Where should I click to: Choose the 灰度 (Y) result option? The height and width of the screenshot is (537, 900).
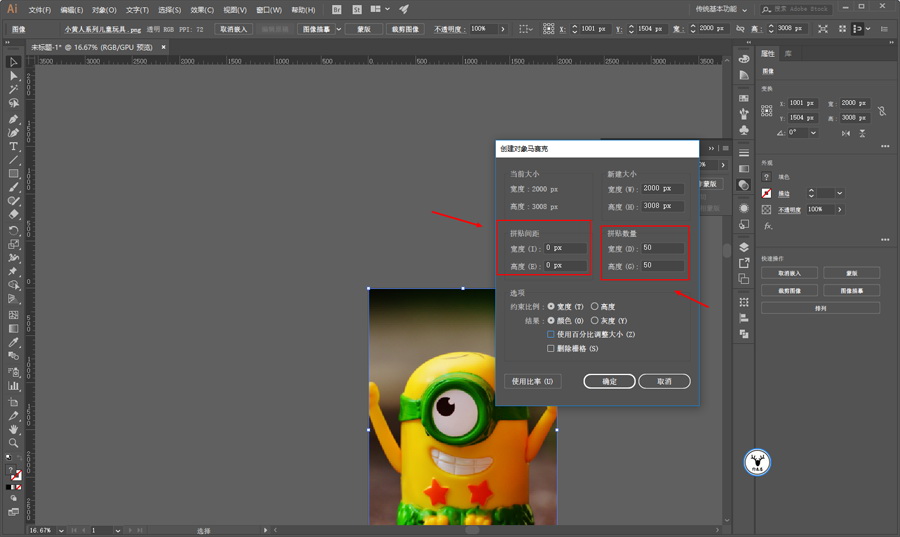pyautogui.click(x=595, y=321)
